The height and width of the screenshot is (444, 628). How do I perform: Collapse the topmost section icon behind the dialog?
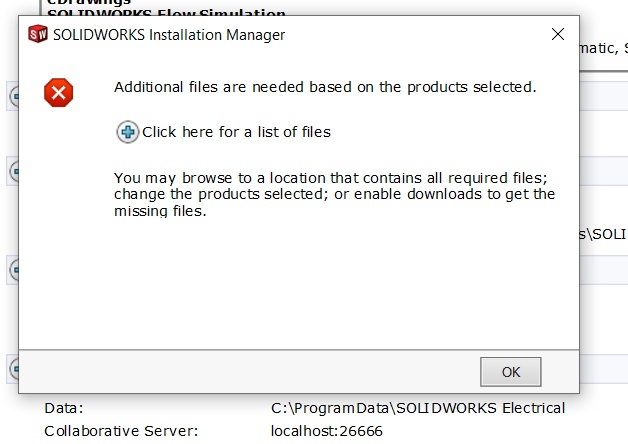coord(14,96)
